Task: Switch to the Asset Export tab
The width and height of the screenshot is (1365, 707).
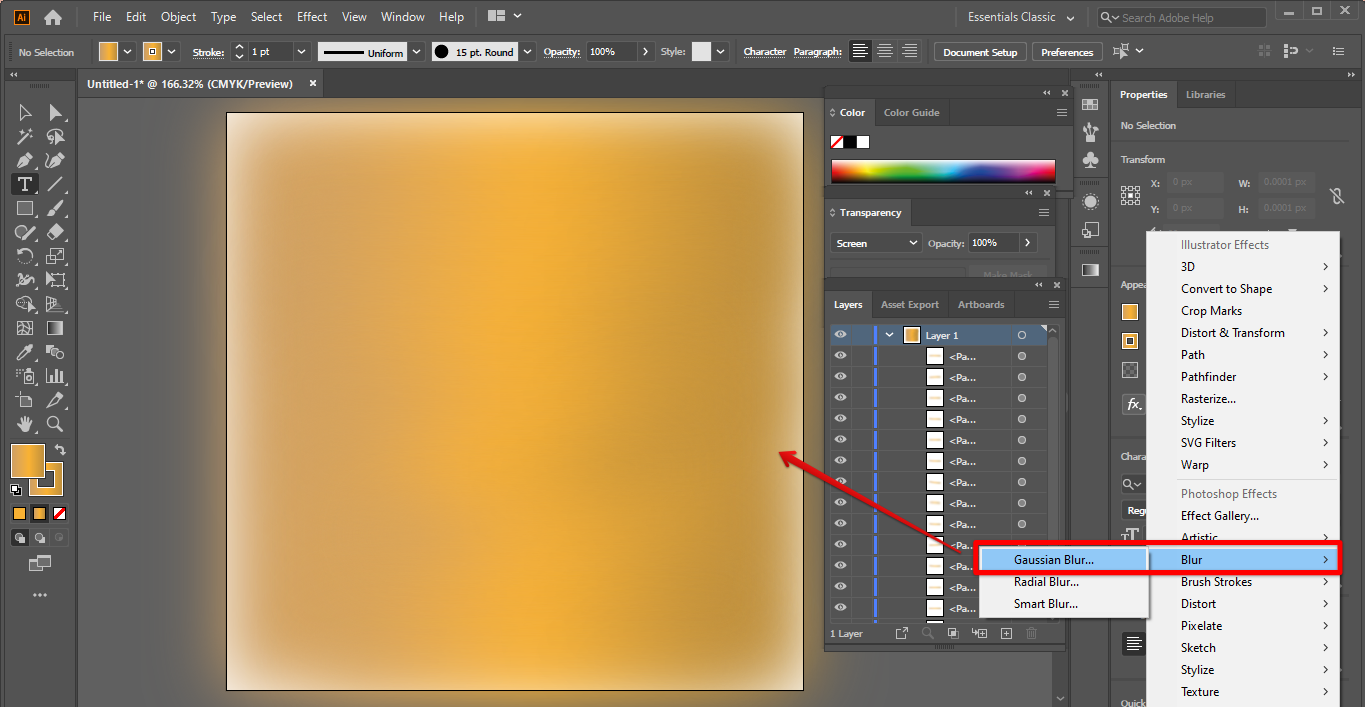Action: tap(909, 304)
